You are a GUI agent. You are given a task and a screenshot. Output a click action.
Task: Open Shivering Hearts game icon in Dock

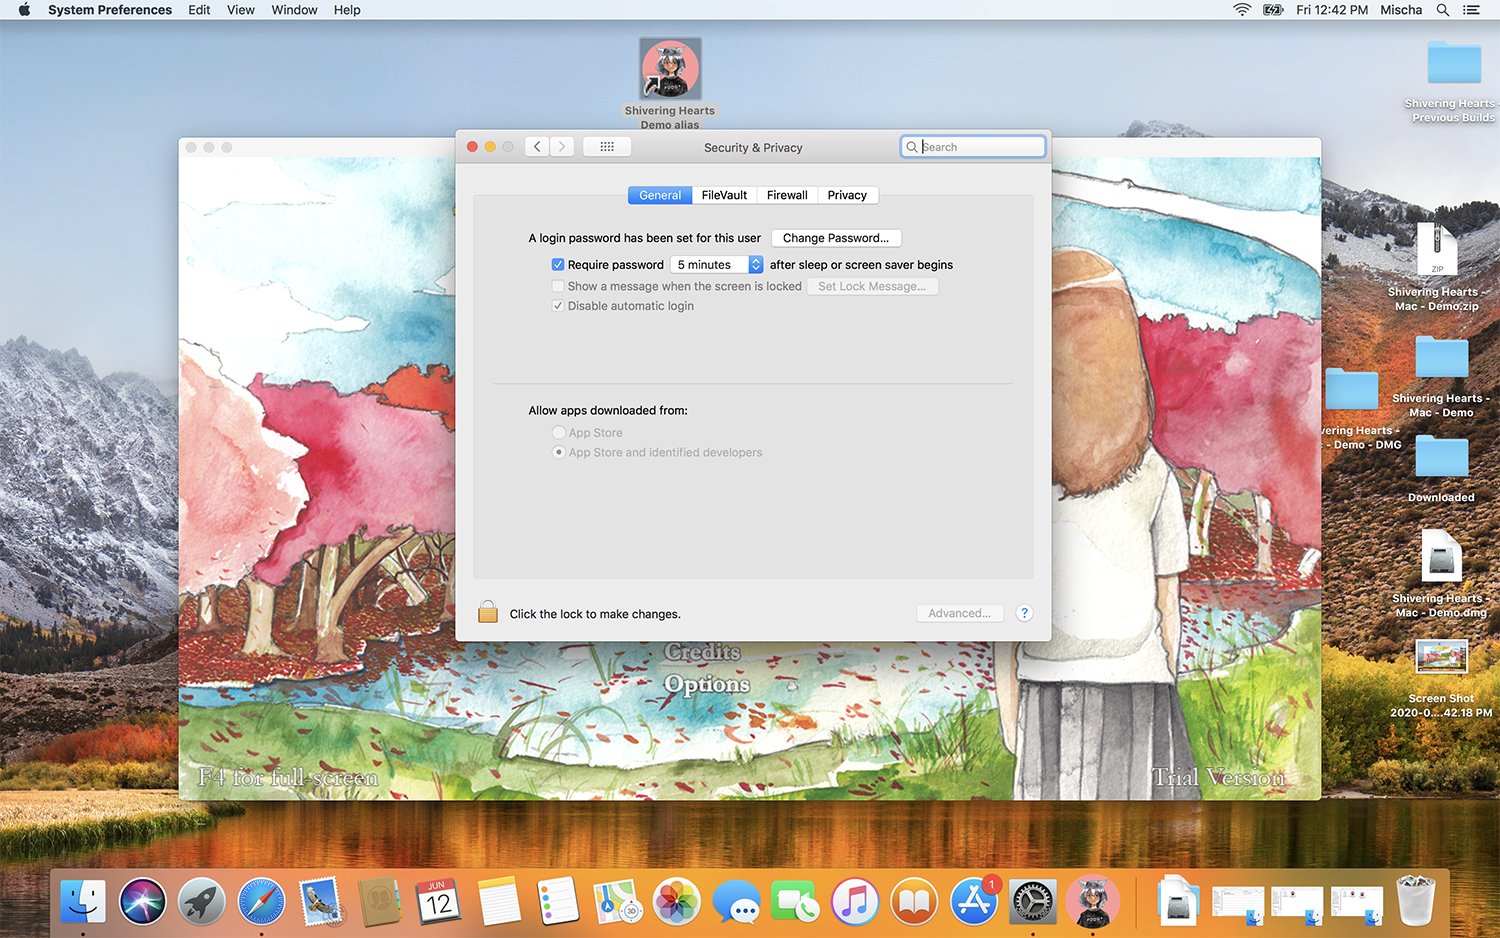click(1092, 902)
